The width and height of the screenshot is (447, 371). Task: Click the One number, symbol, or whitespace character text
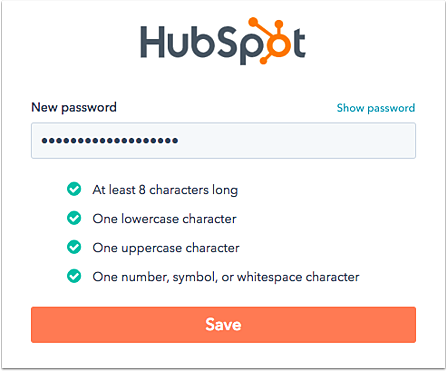click(226, 277)
